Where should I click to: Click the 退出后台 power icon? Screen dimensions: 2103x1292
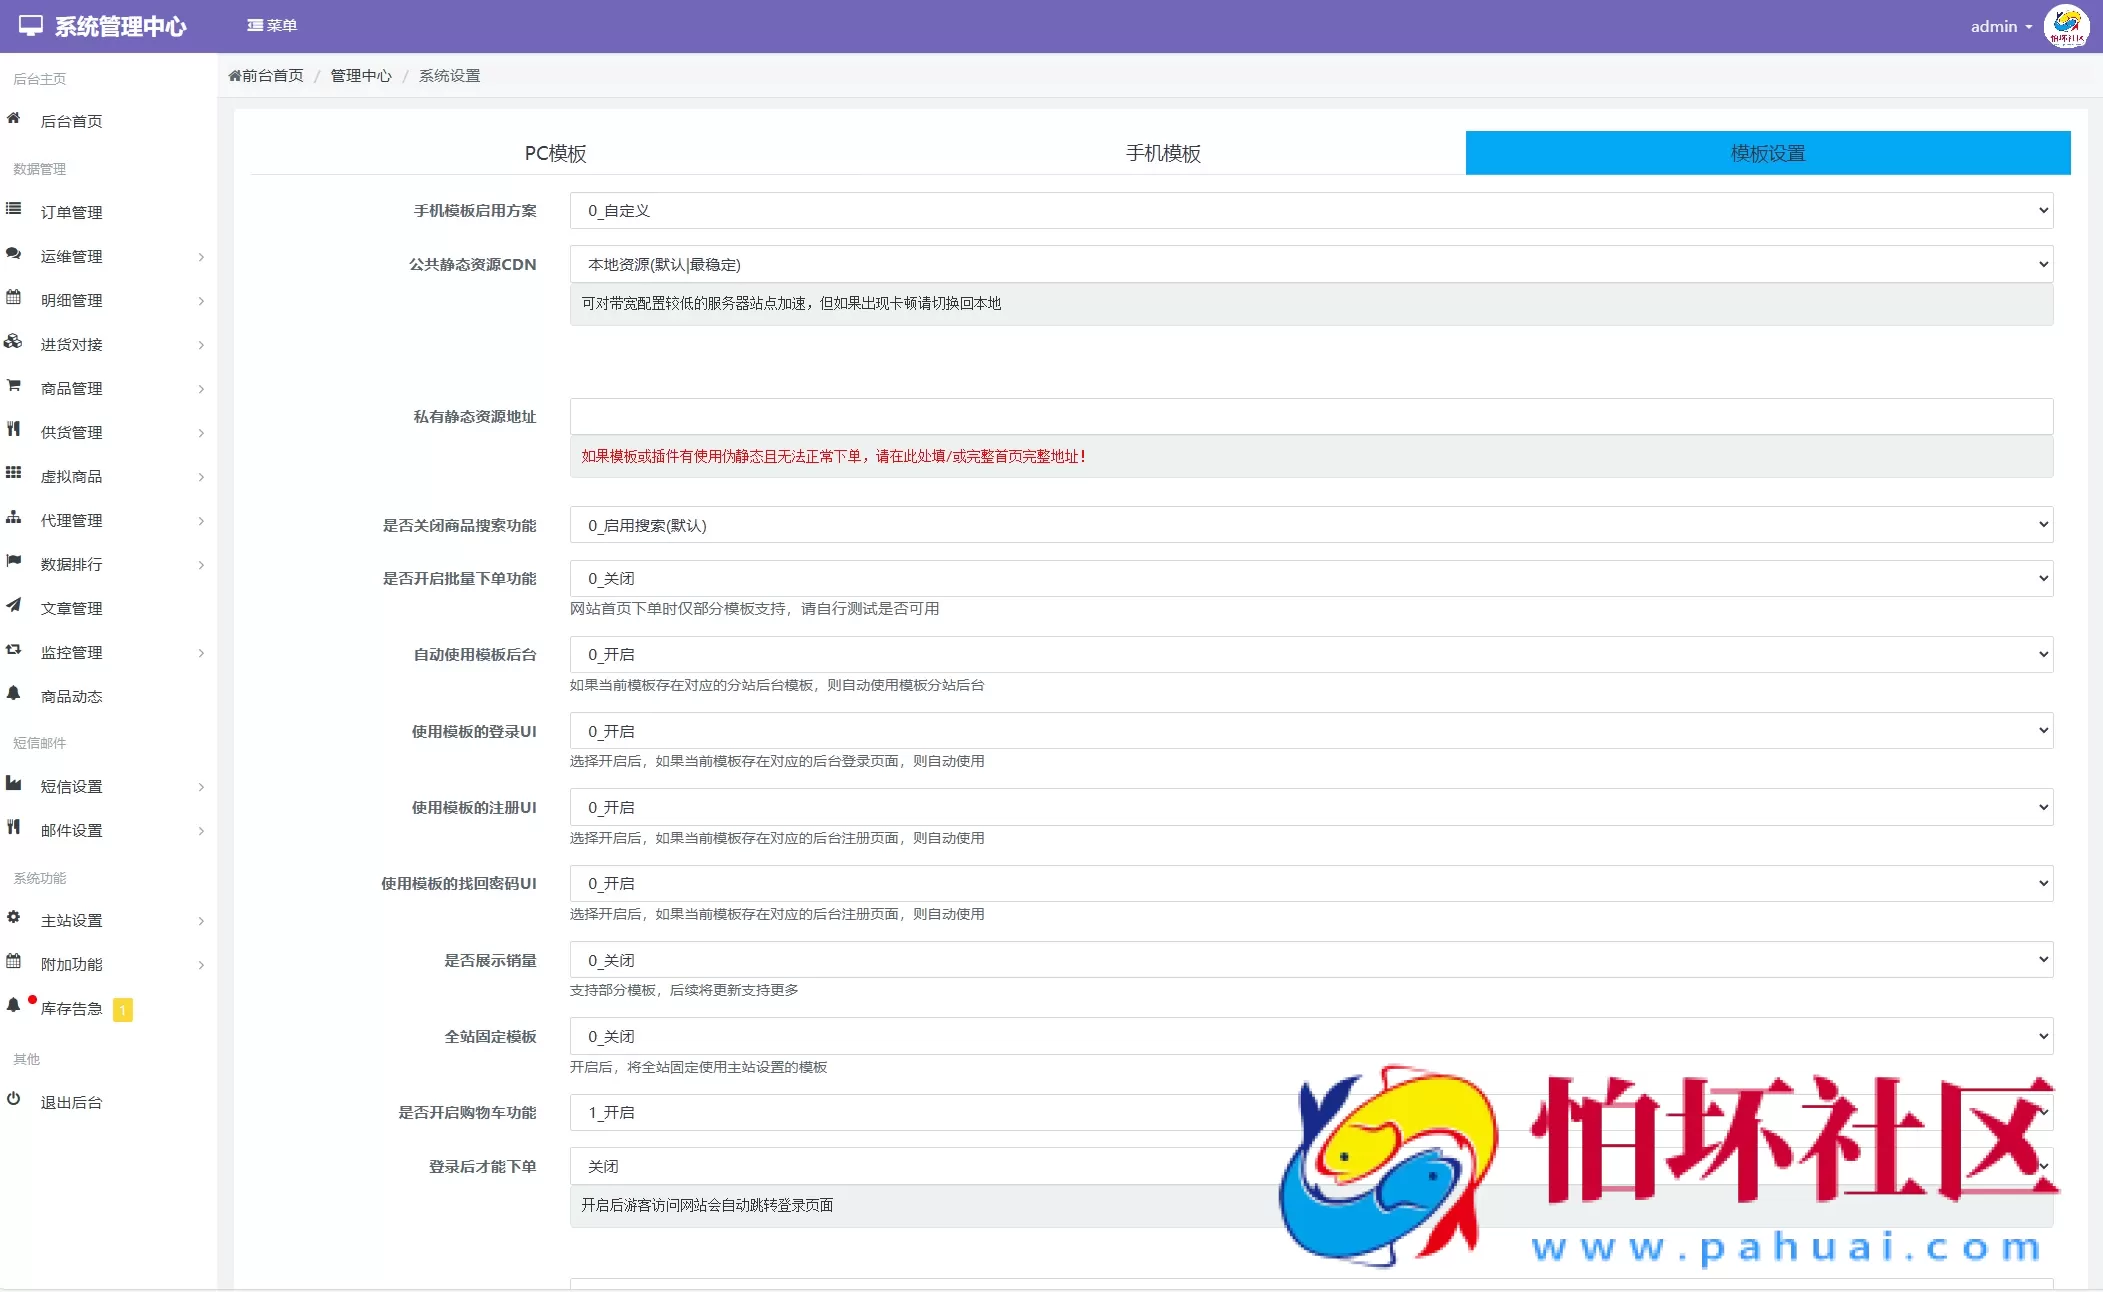13,1100
